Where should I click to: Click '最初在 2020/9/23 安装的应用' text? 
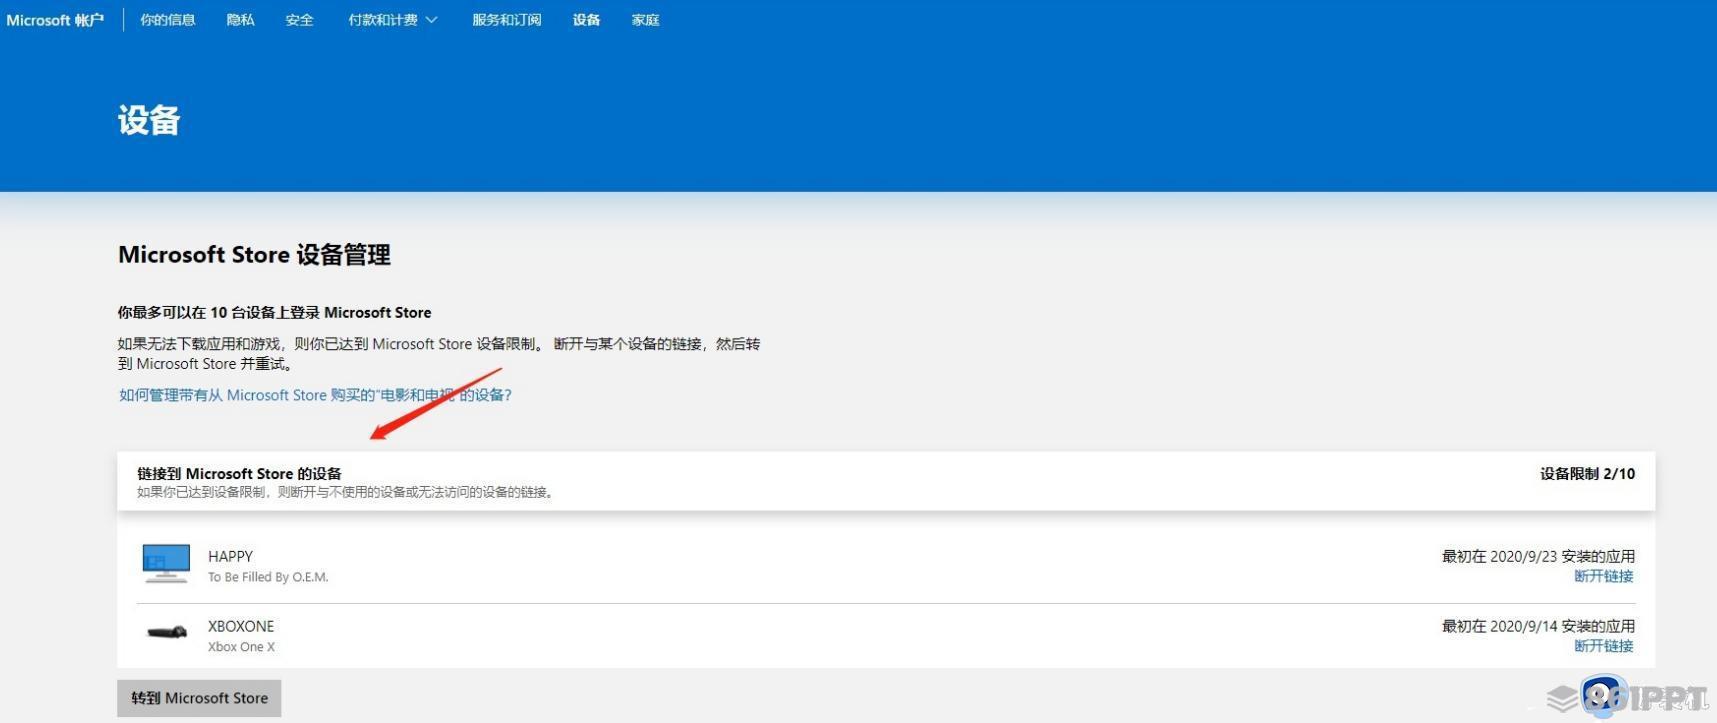1538,556
